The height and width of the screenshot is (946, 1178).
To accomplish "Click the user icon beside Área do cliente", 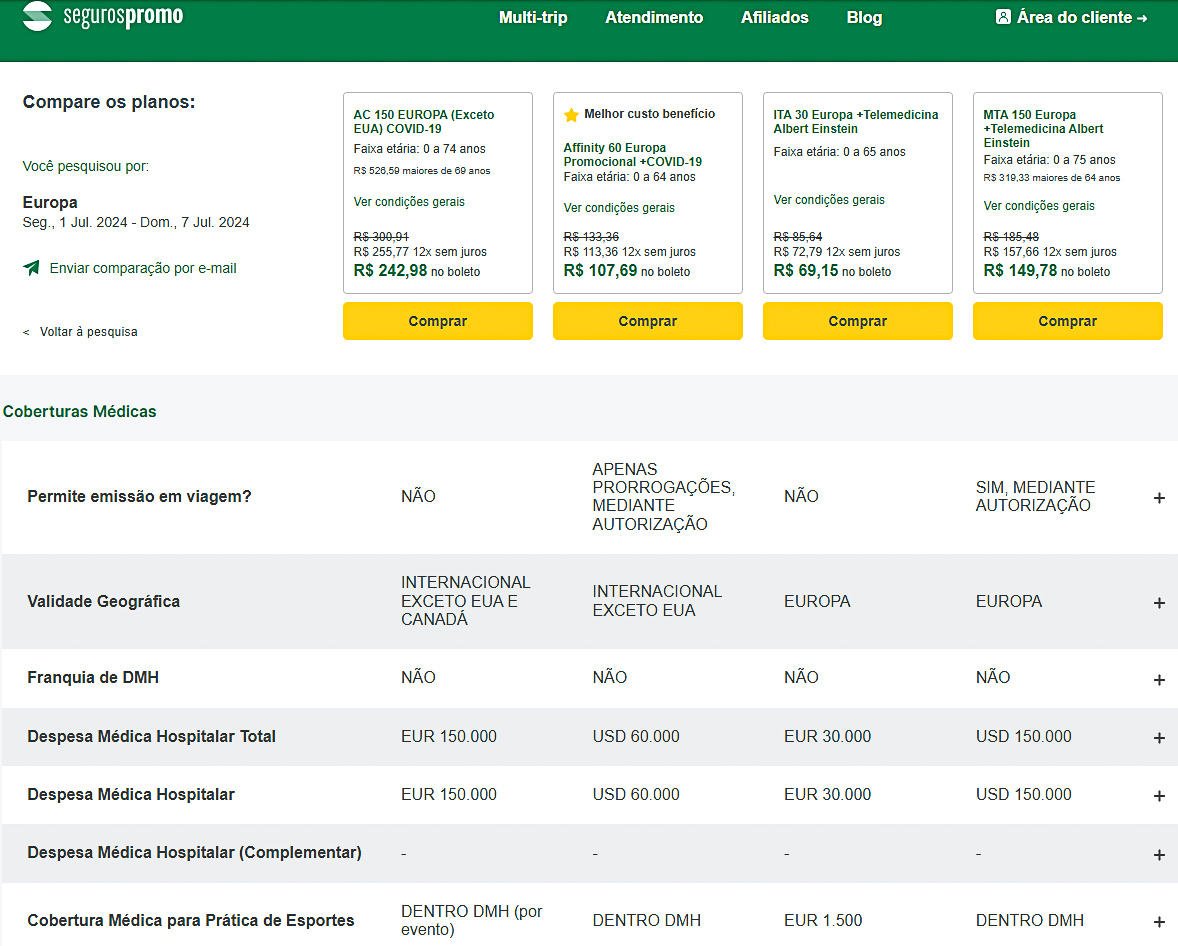I will click(x=1003, y=17).
